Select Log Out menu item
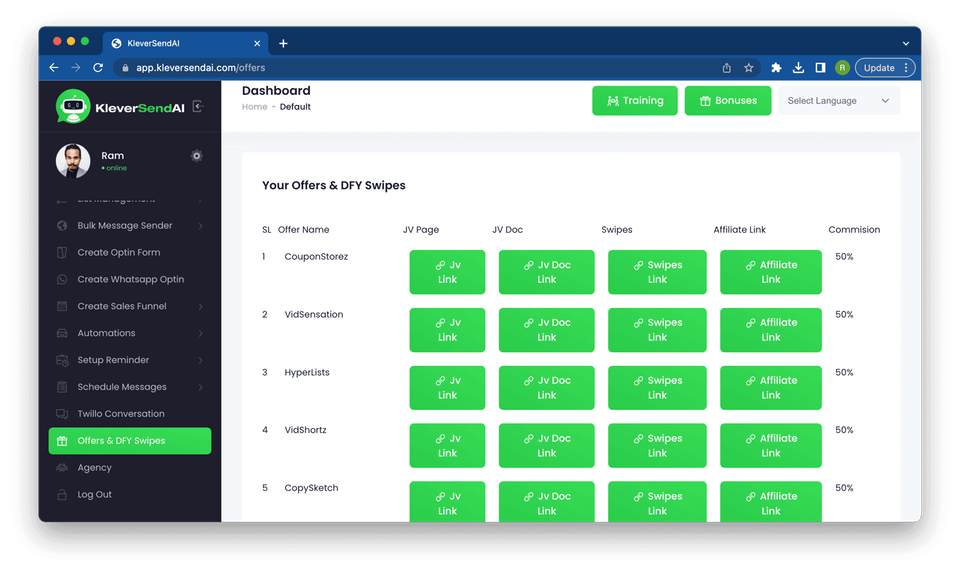The height and width of the screenshot is (573, 960). point(130,495)
